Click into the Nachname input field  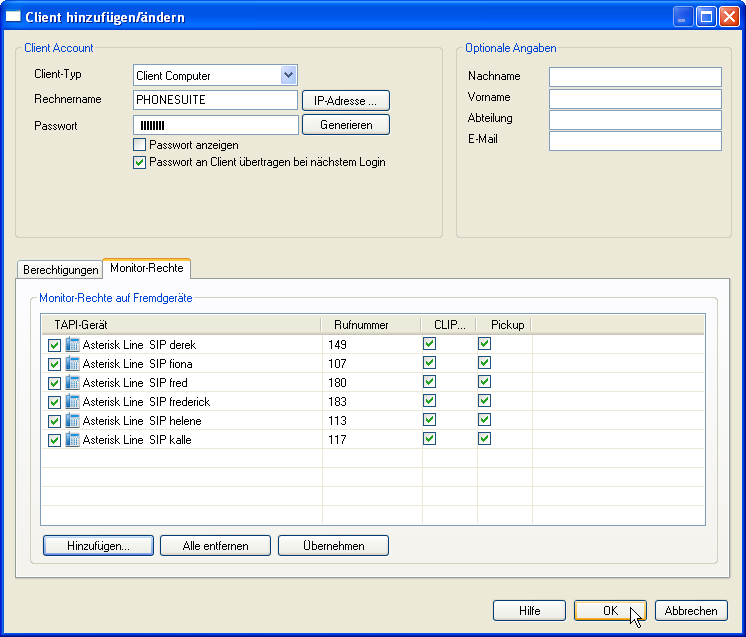[635, 77]
